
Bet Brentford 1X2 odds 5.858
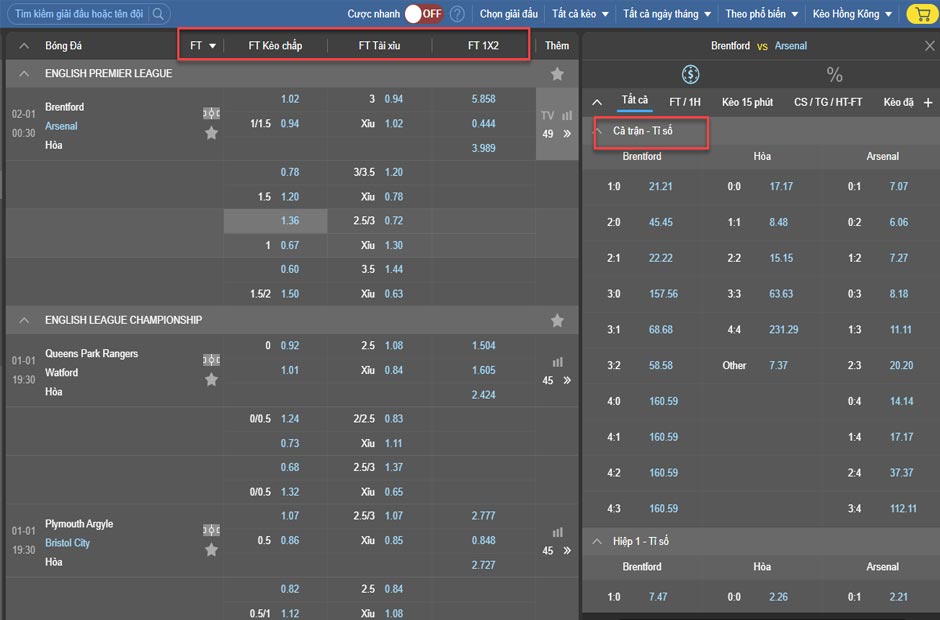click(483, 99)
